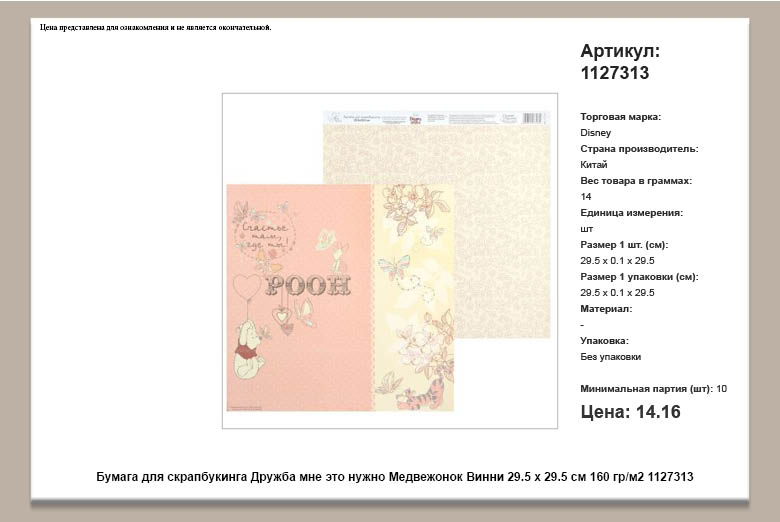
Task: Click the price 'Цена: 14.16'
Action: click(630, 412)
